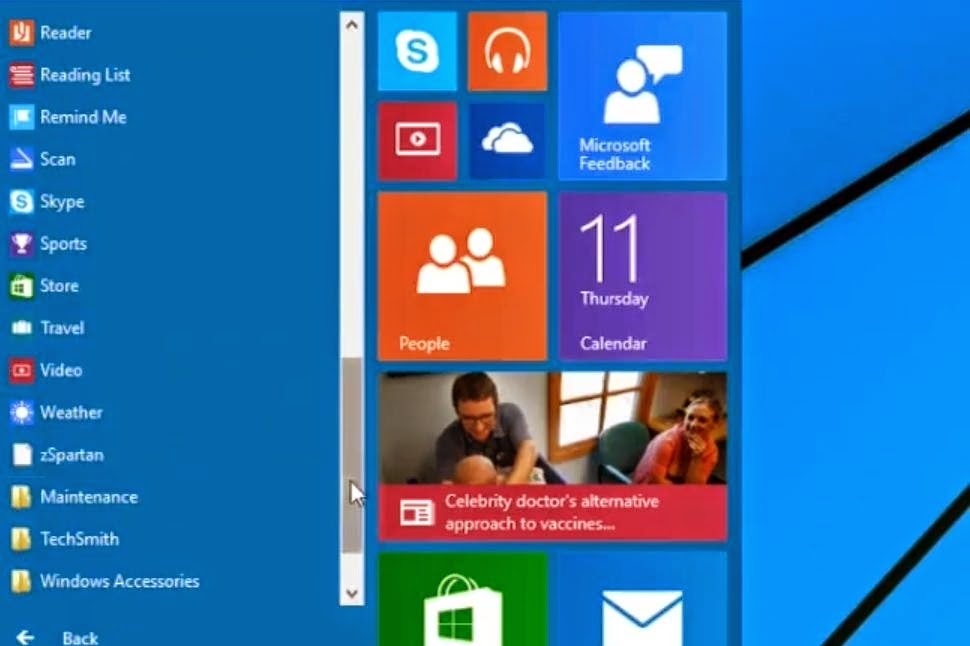Open the green Store tile
The height and width of the screenshot is (646, 970).
pos(463,600)
